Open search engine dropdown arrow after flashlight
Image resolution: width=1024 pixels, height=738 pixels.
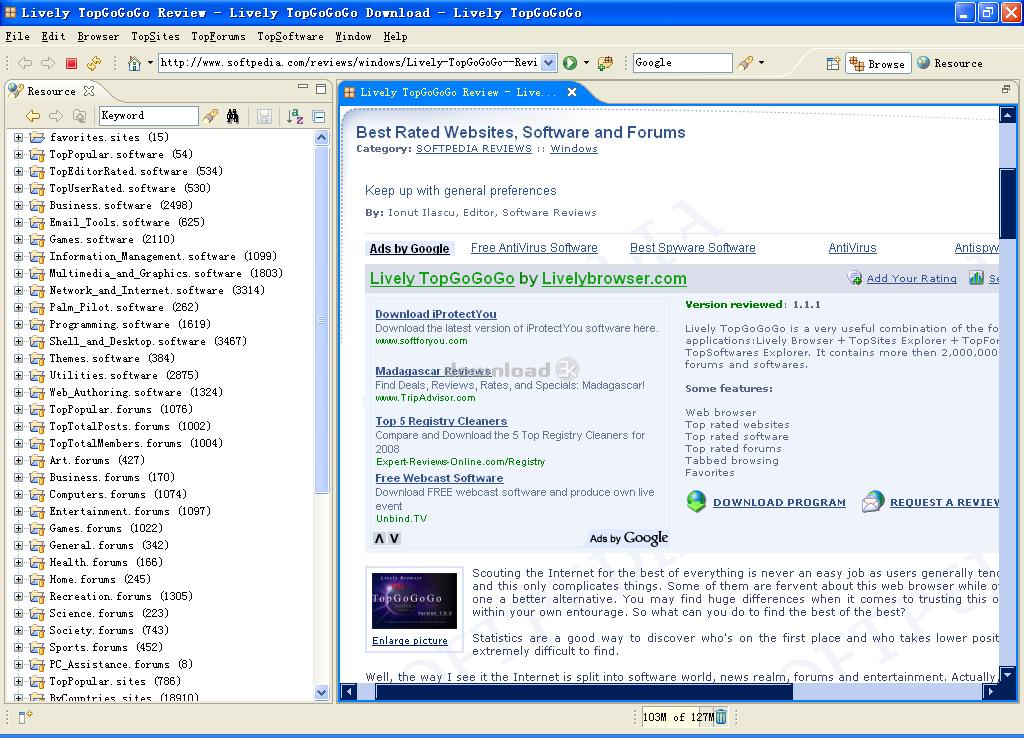pyautogui.click(x=761, y=63)
